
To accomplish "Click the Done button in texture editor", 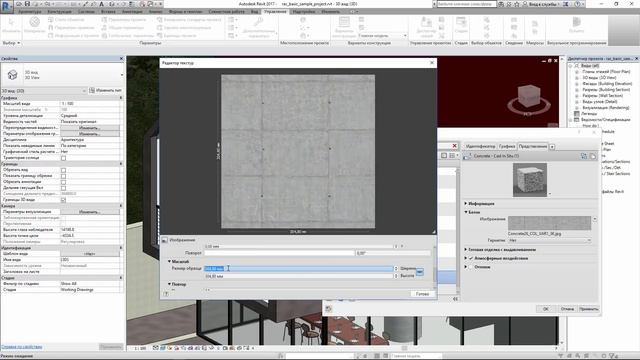I will coord(422,294).
